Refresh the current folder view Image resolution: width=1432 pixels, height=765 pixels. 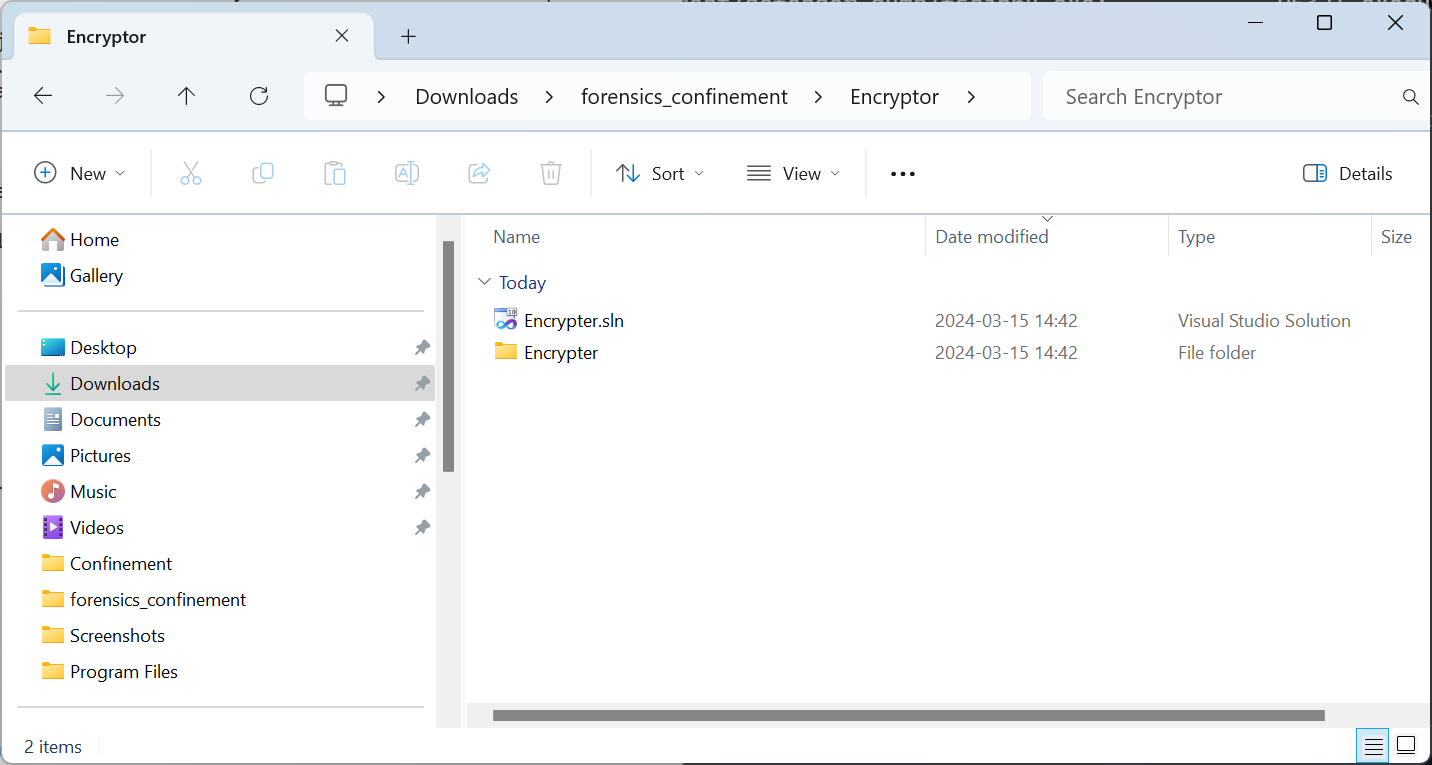click(259, 96)
